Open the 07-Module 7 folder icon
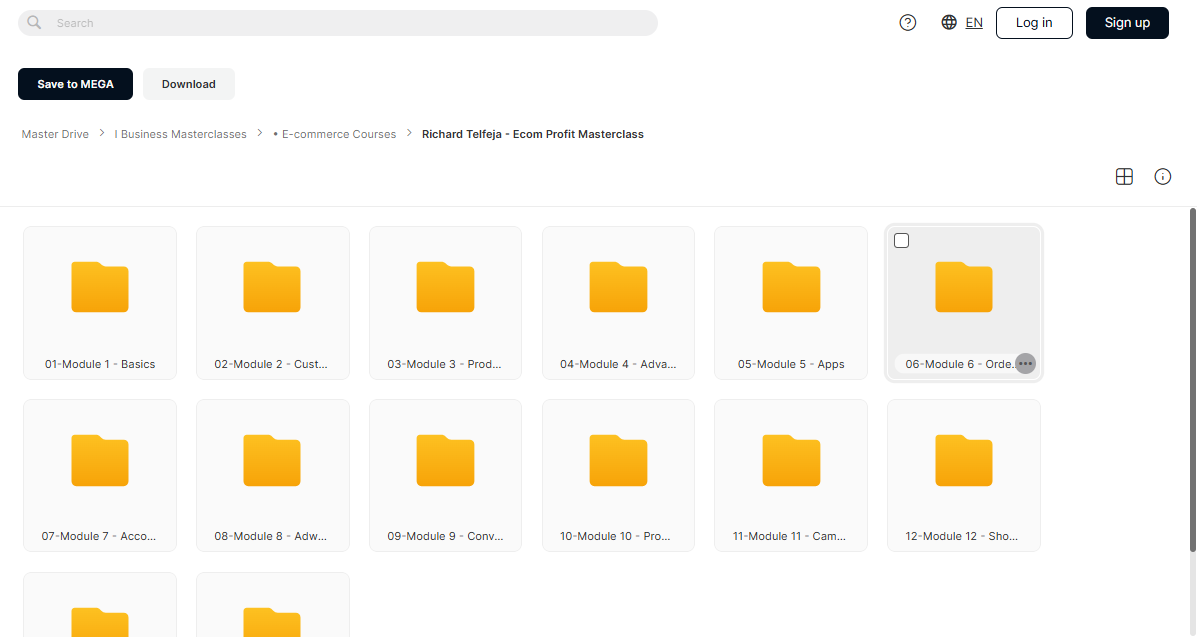This screenshot has height=637, width=1197. 100,461
